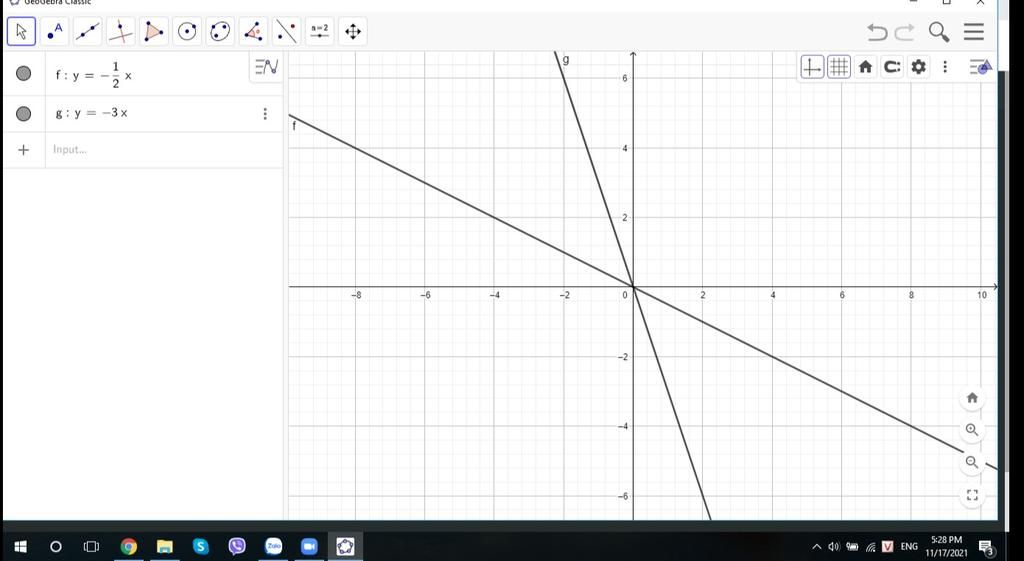Toggle visibility of line g
The image size is (1024, 561).
tap(24, 114)
